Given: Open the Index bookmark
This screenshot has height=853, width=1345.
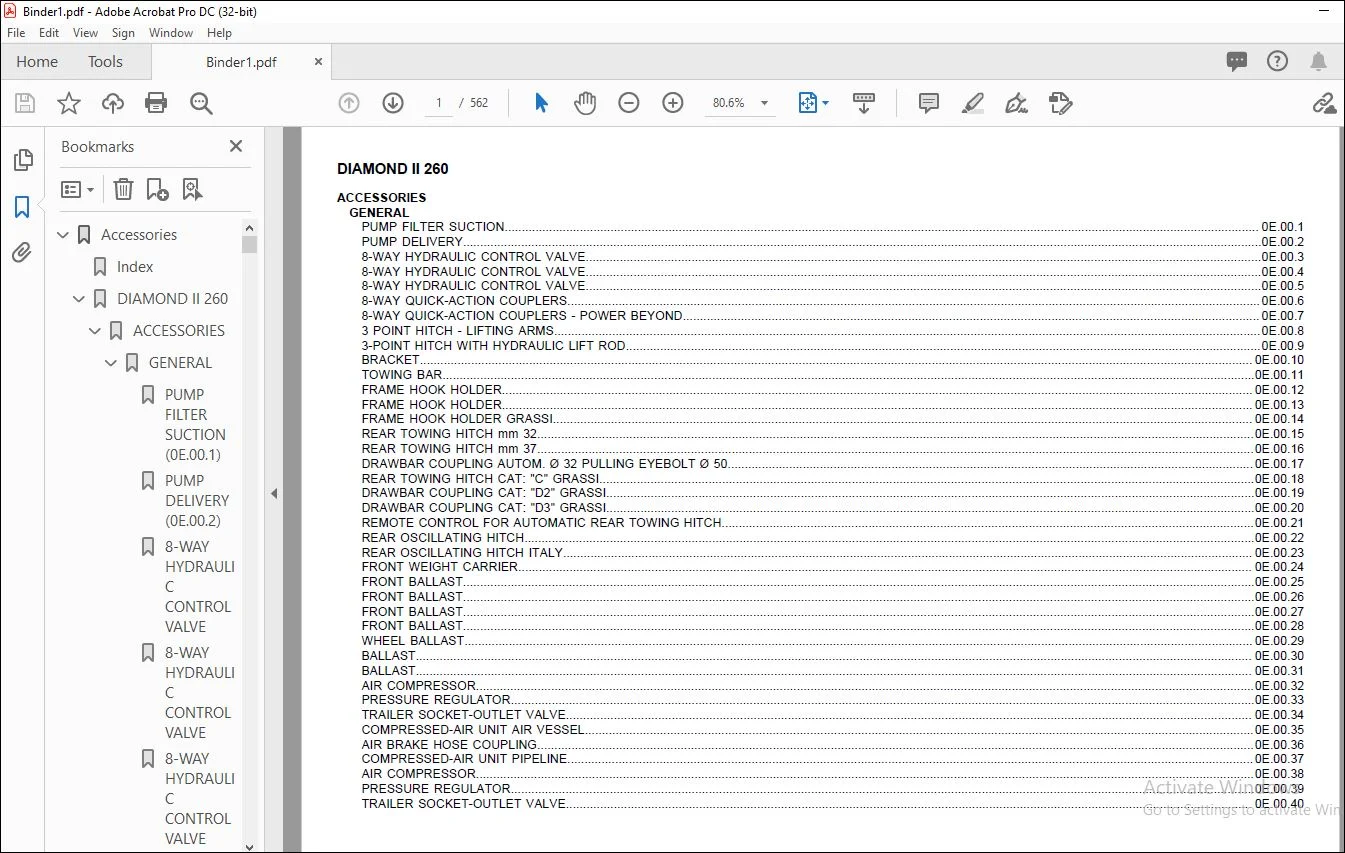Looking at the screenshot, I should coord(135,267).
